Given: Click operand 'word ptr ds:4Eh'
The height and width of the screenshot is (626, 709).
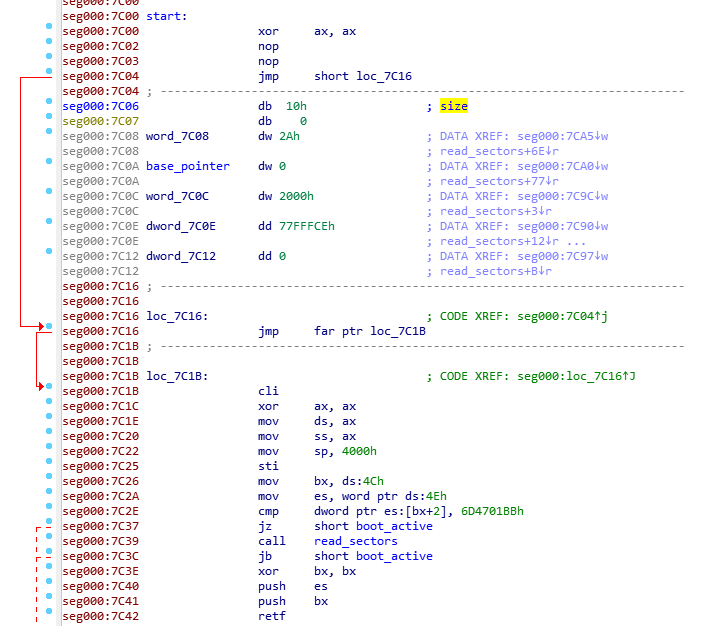Looking at the screenshot, I should click(394, 497).
